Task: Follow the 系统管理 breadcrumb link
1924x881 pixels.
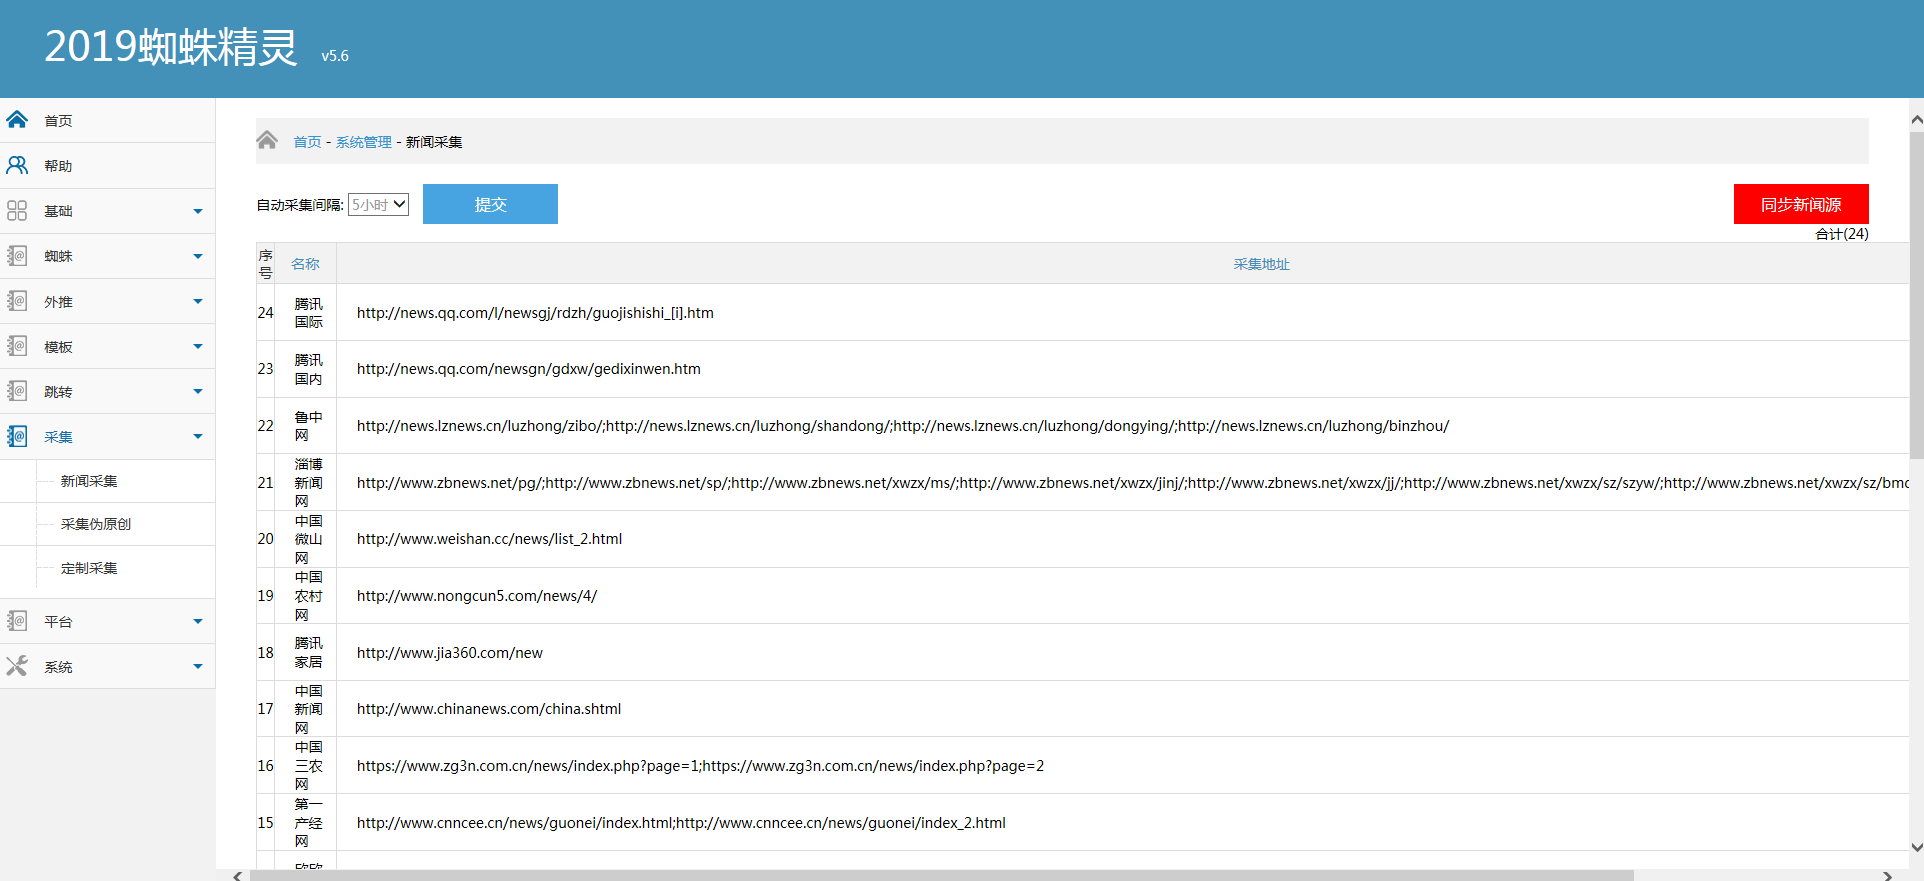Action: pyautogui.click(x=363, y=142)
